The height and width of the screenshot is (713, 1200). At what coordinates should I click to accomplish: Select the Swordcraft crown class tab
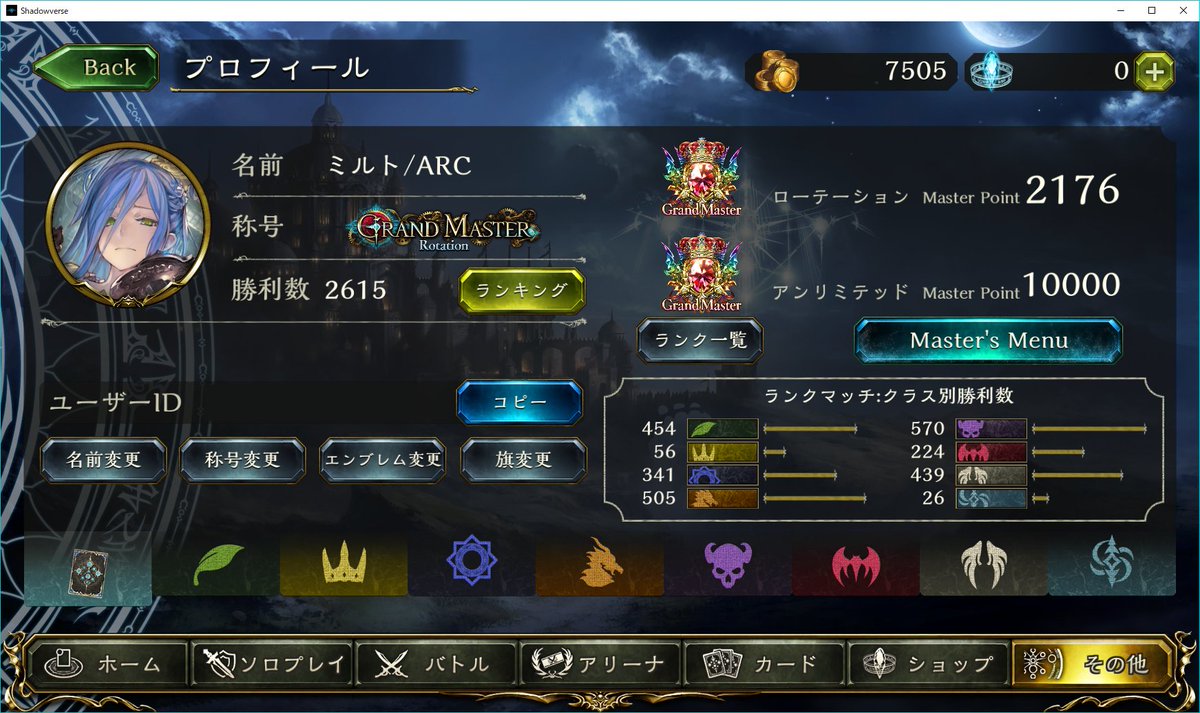point(344,565)
